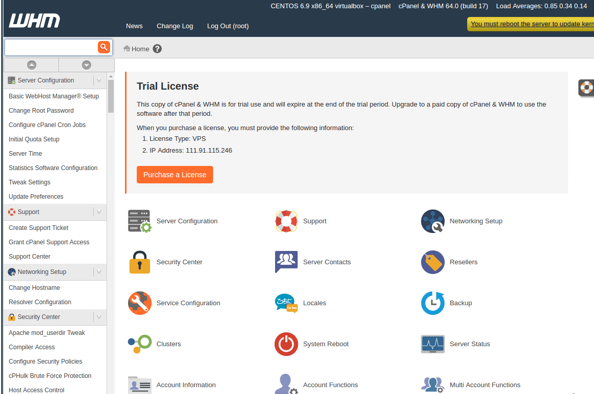Open cPHulk Brute Force Protection link
The image size is (594, 394).
[50, 376]
